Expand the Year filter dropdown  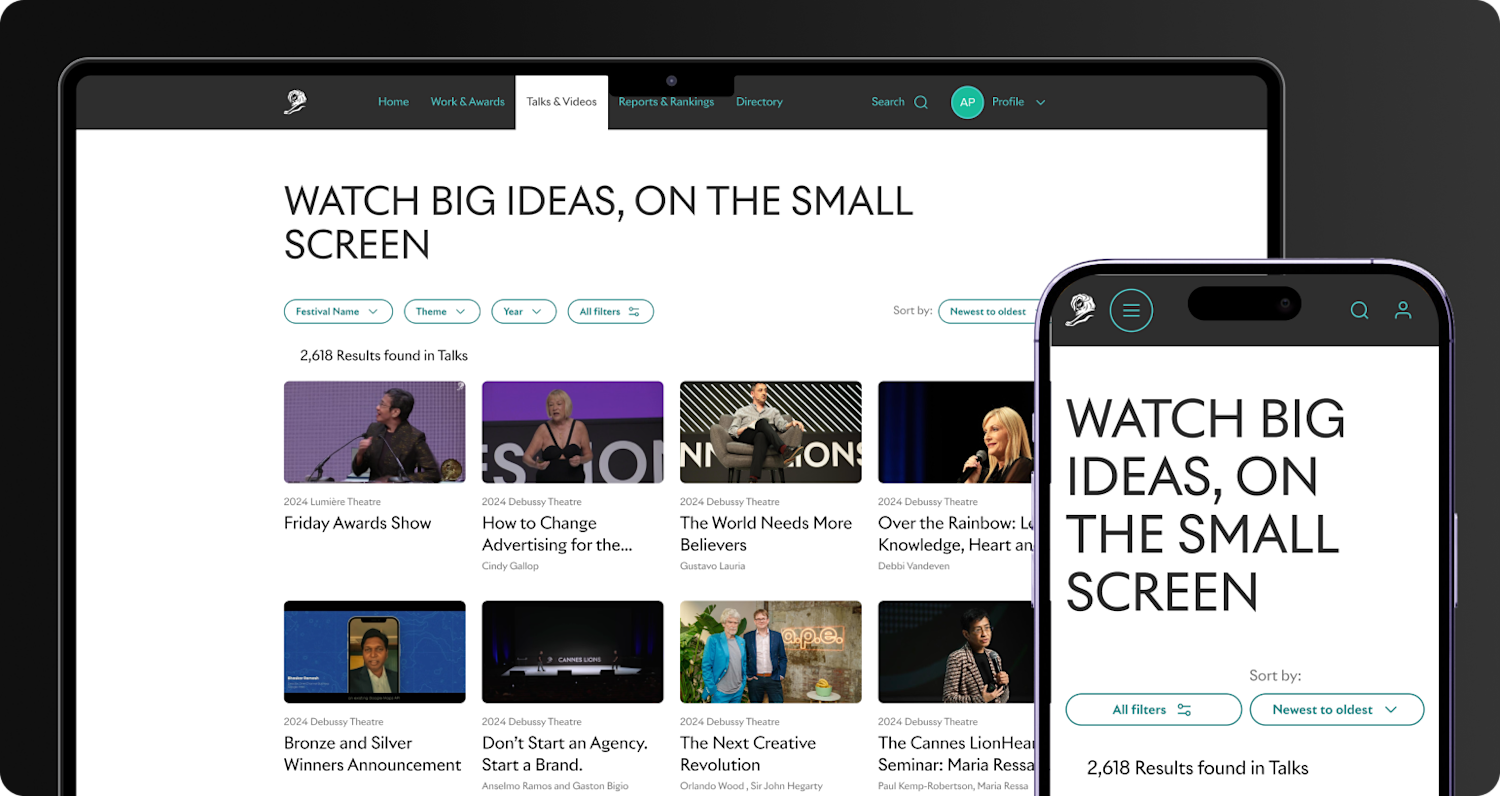tap(524, 312)
